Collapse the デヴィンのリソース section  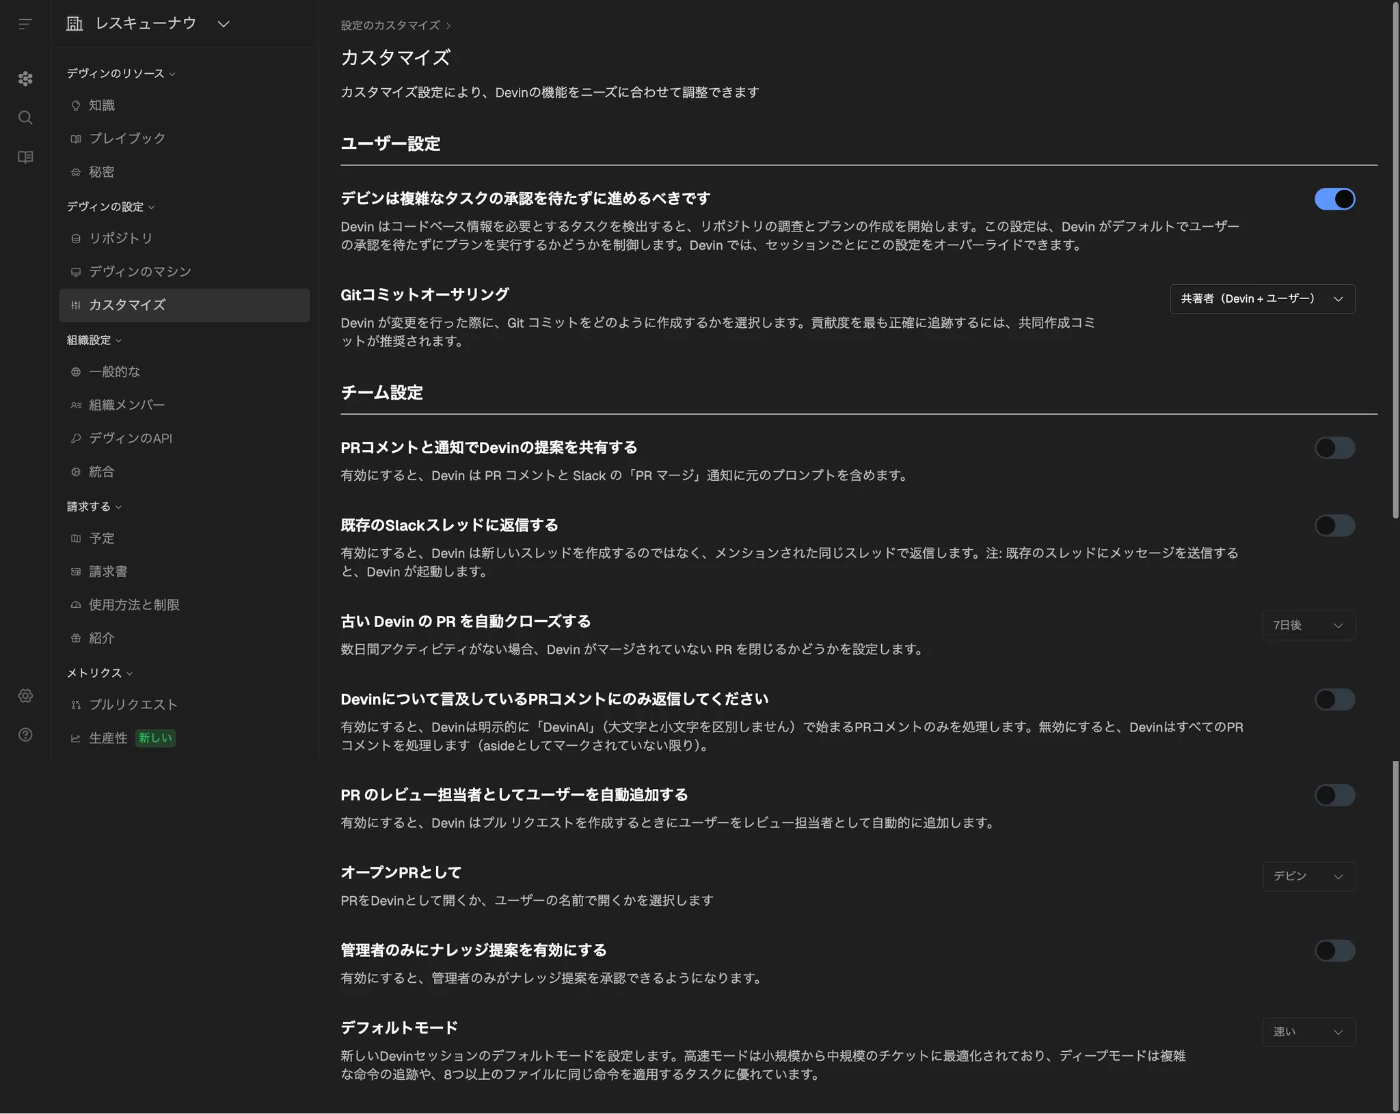[121, 73]
